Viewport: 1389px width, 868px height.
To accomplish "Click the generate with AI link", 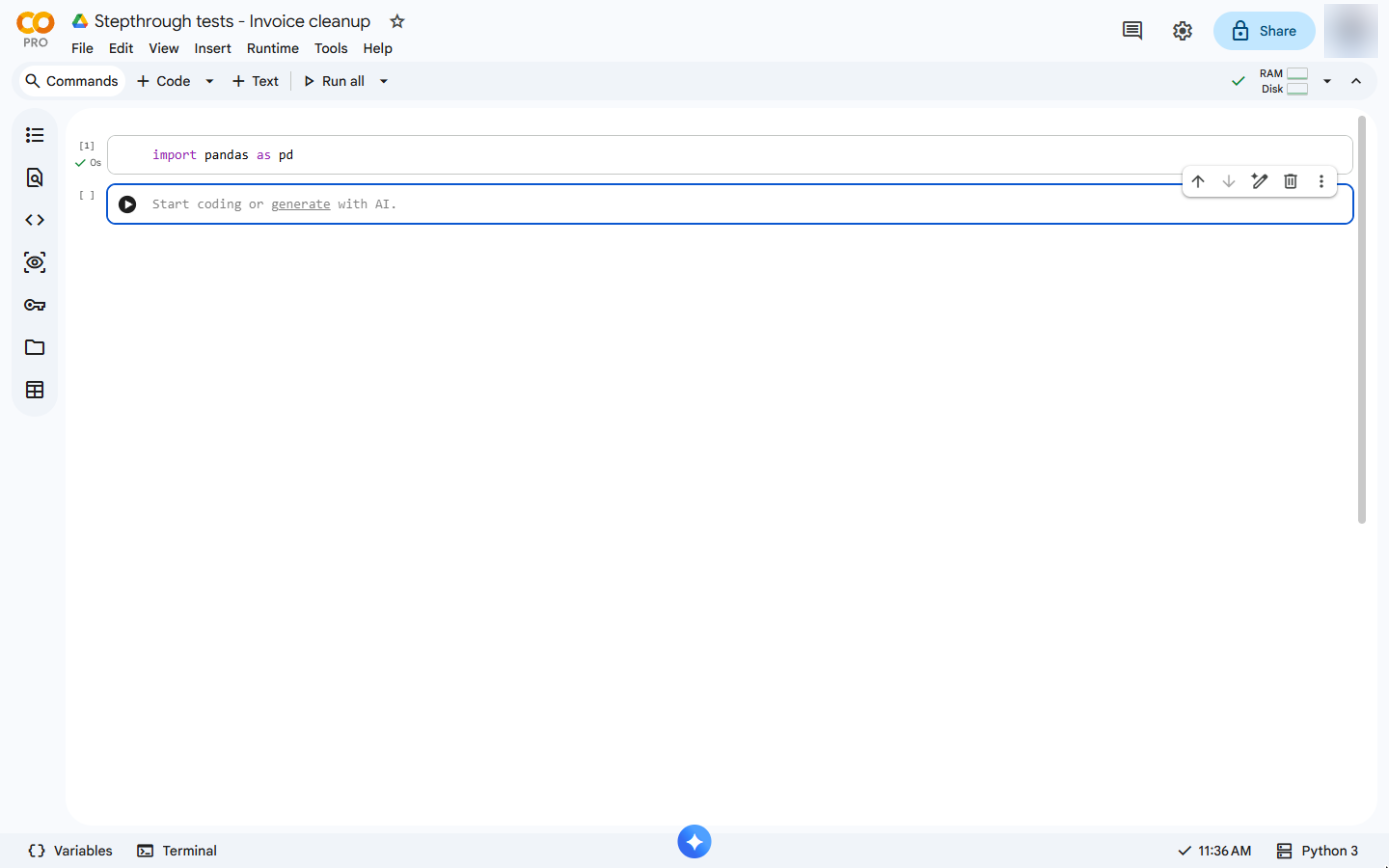I will [x=300, y=204].
